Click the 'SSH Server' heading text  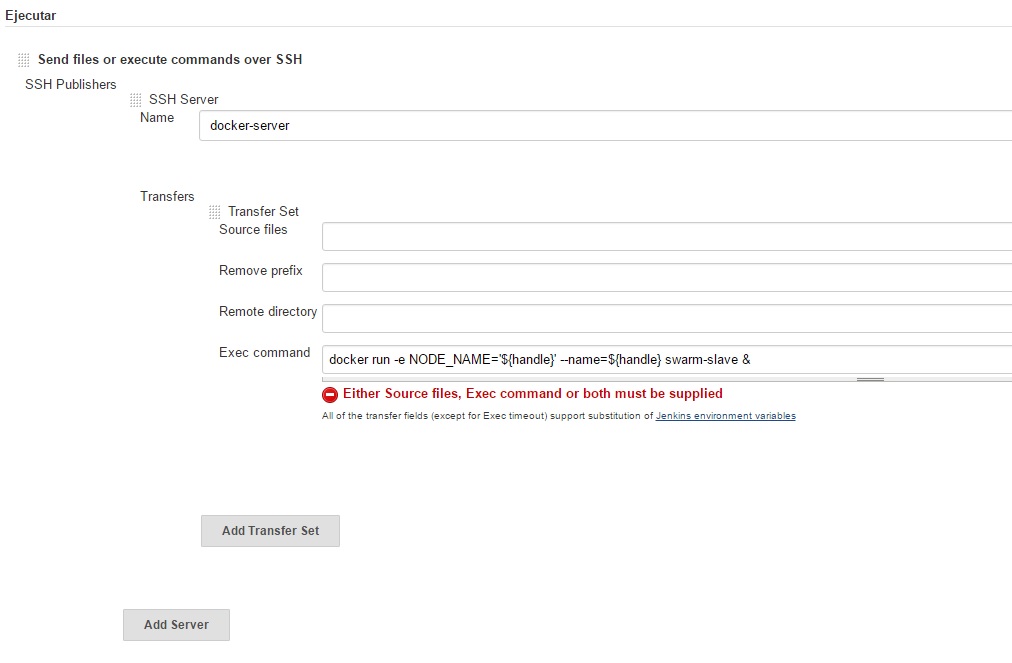(x=183, y=99)
